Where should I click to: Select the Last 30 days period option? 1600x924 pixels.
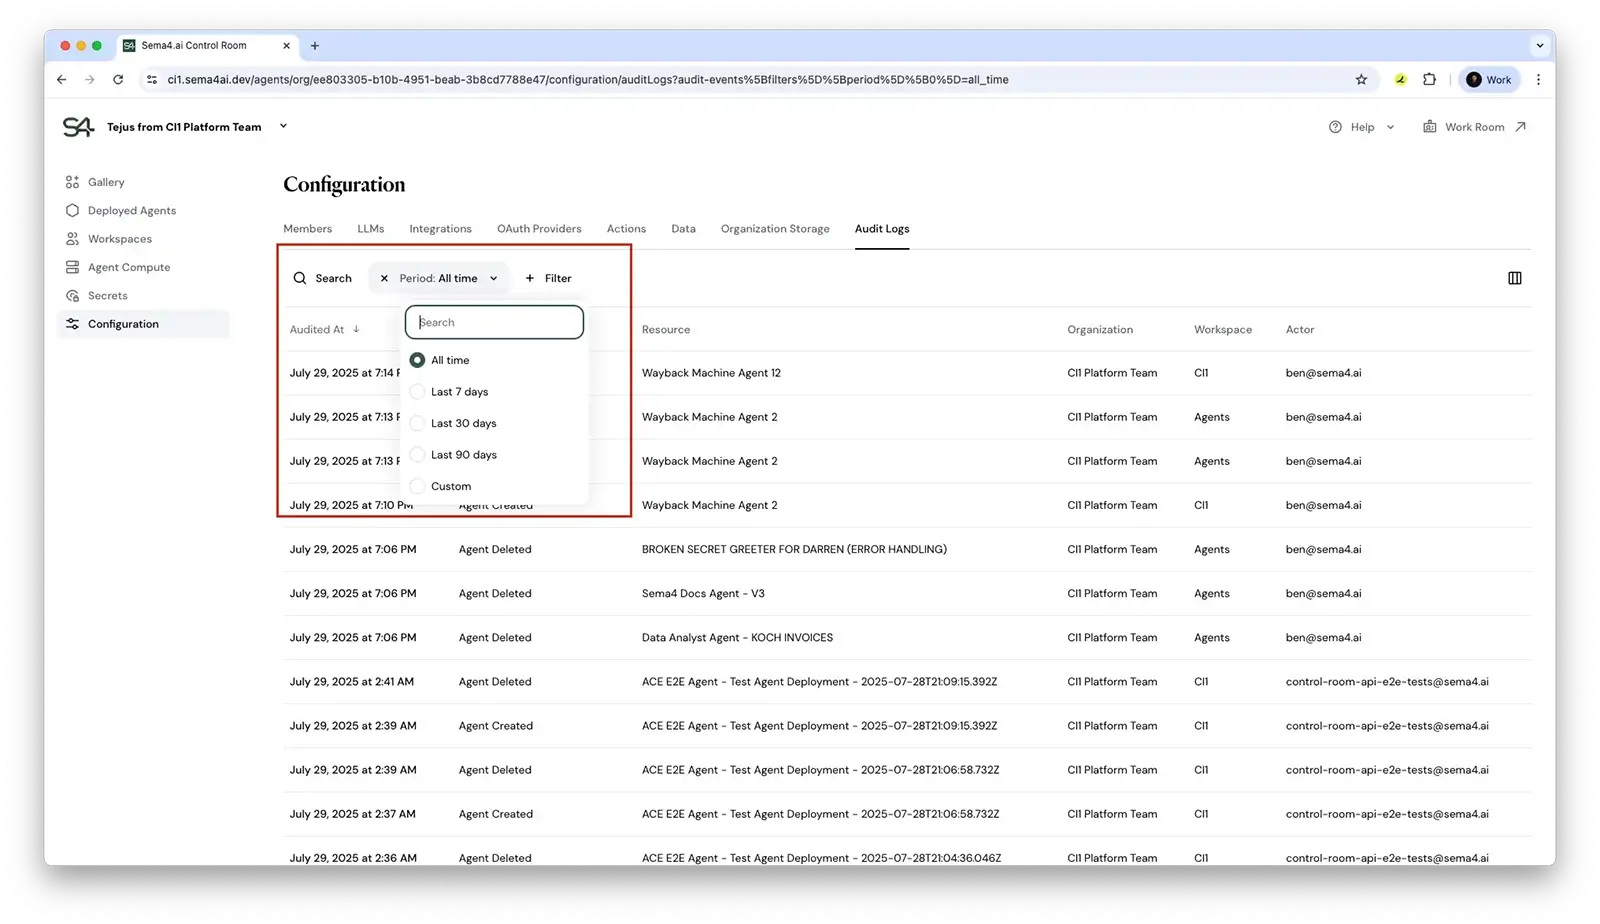coord(417,422)
